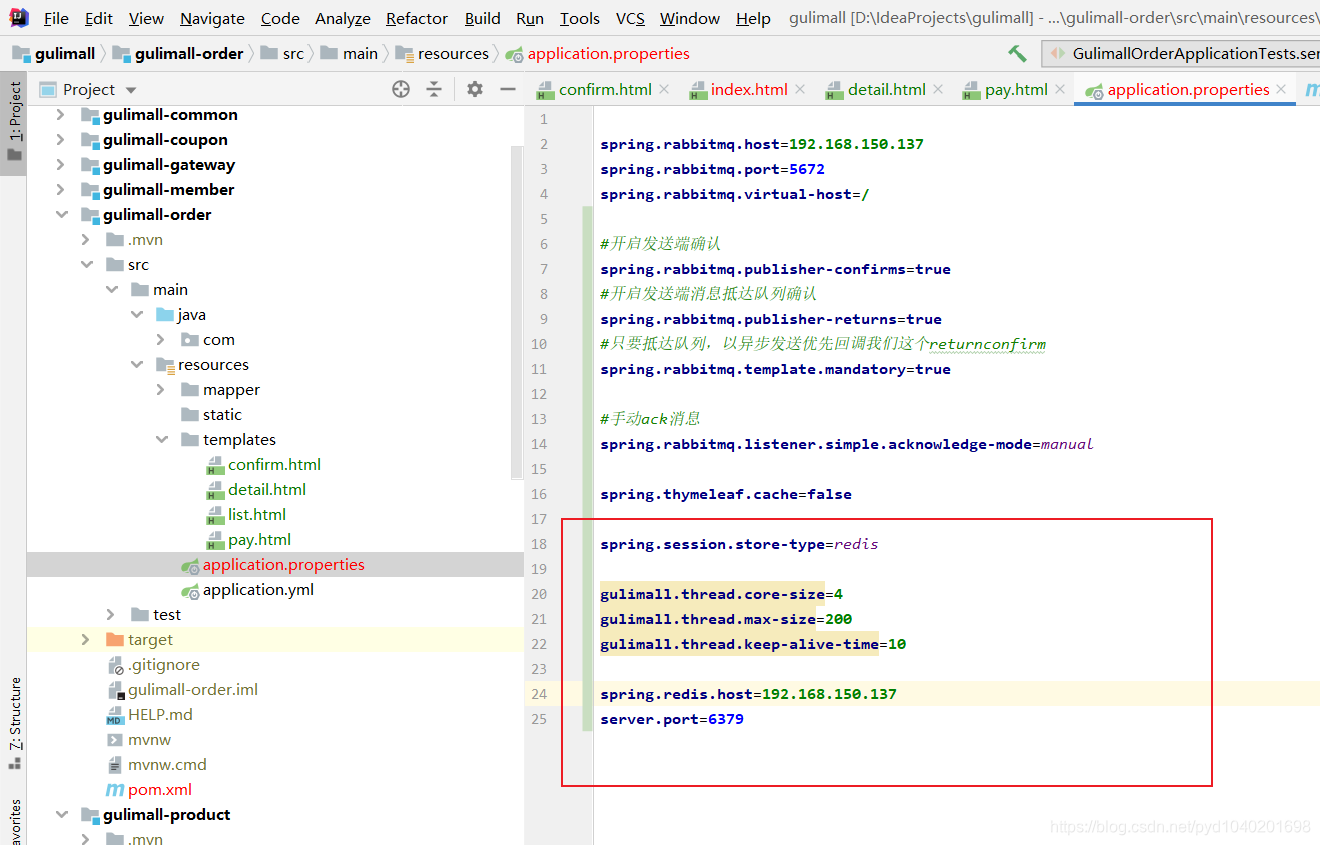Click gulimall-order breadcrumb
The width and height of the screenshot is (1320, 845).
coord(177,53)
